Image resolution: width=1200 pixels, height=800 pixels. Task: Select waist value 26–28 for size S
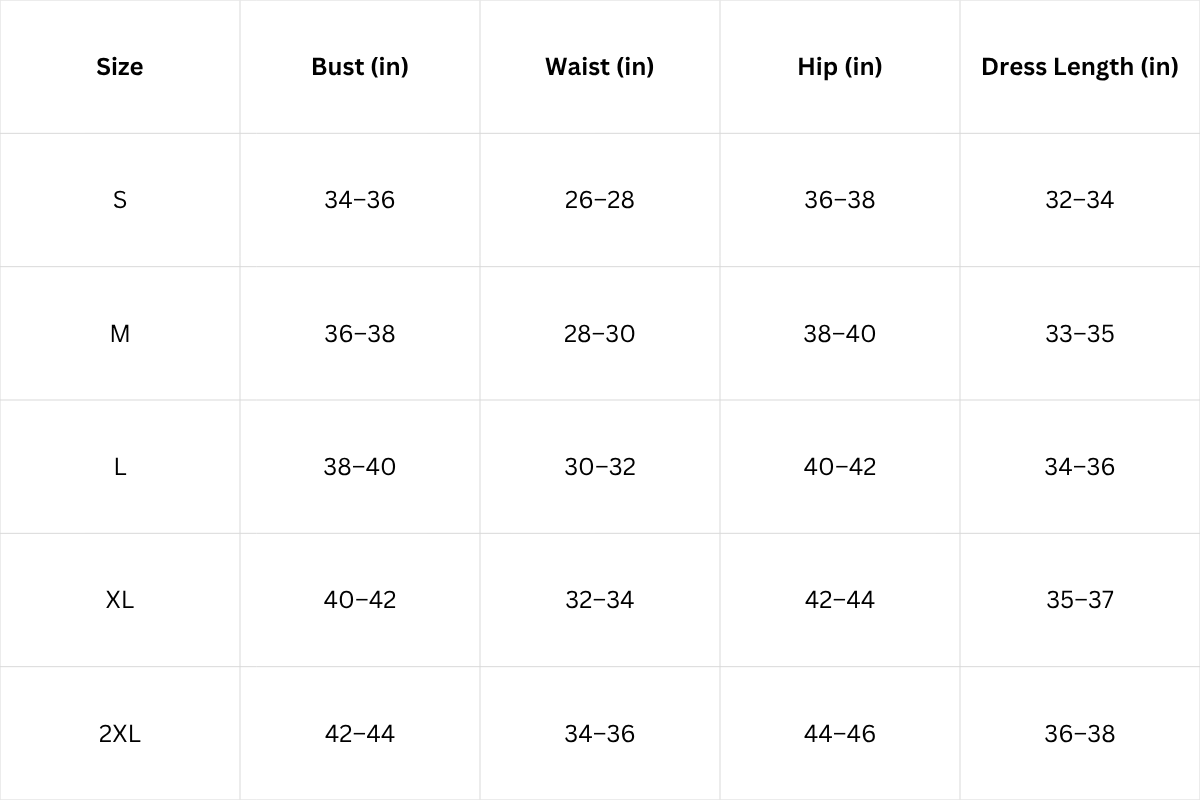(x=599, y=200)
